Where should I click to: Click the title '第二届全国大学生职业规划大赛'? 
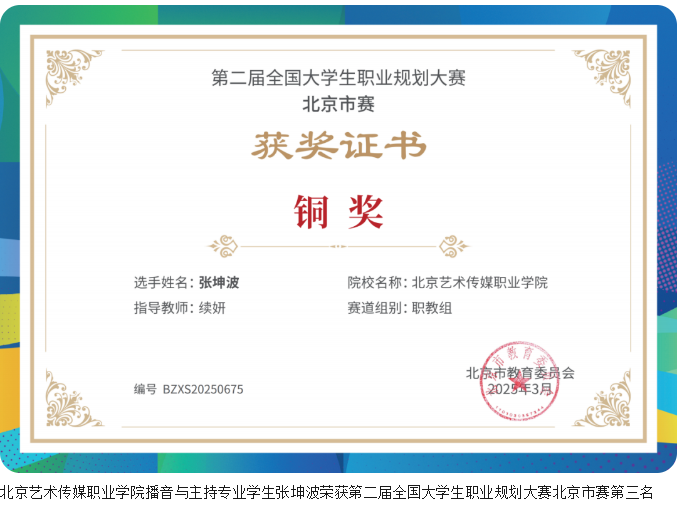point(338,78)
